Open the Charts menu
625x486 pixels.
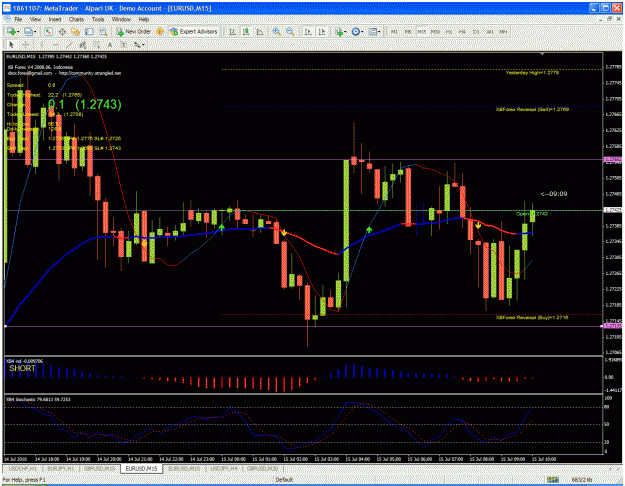point(76,19)
